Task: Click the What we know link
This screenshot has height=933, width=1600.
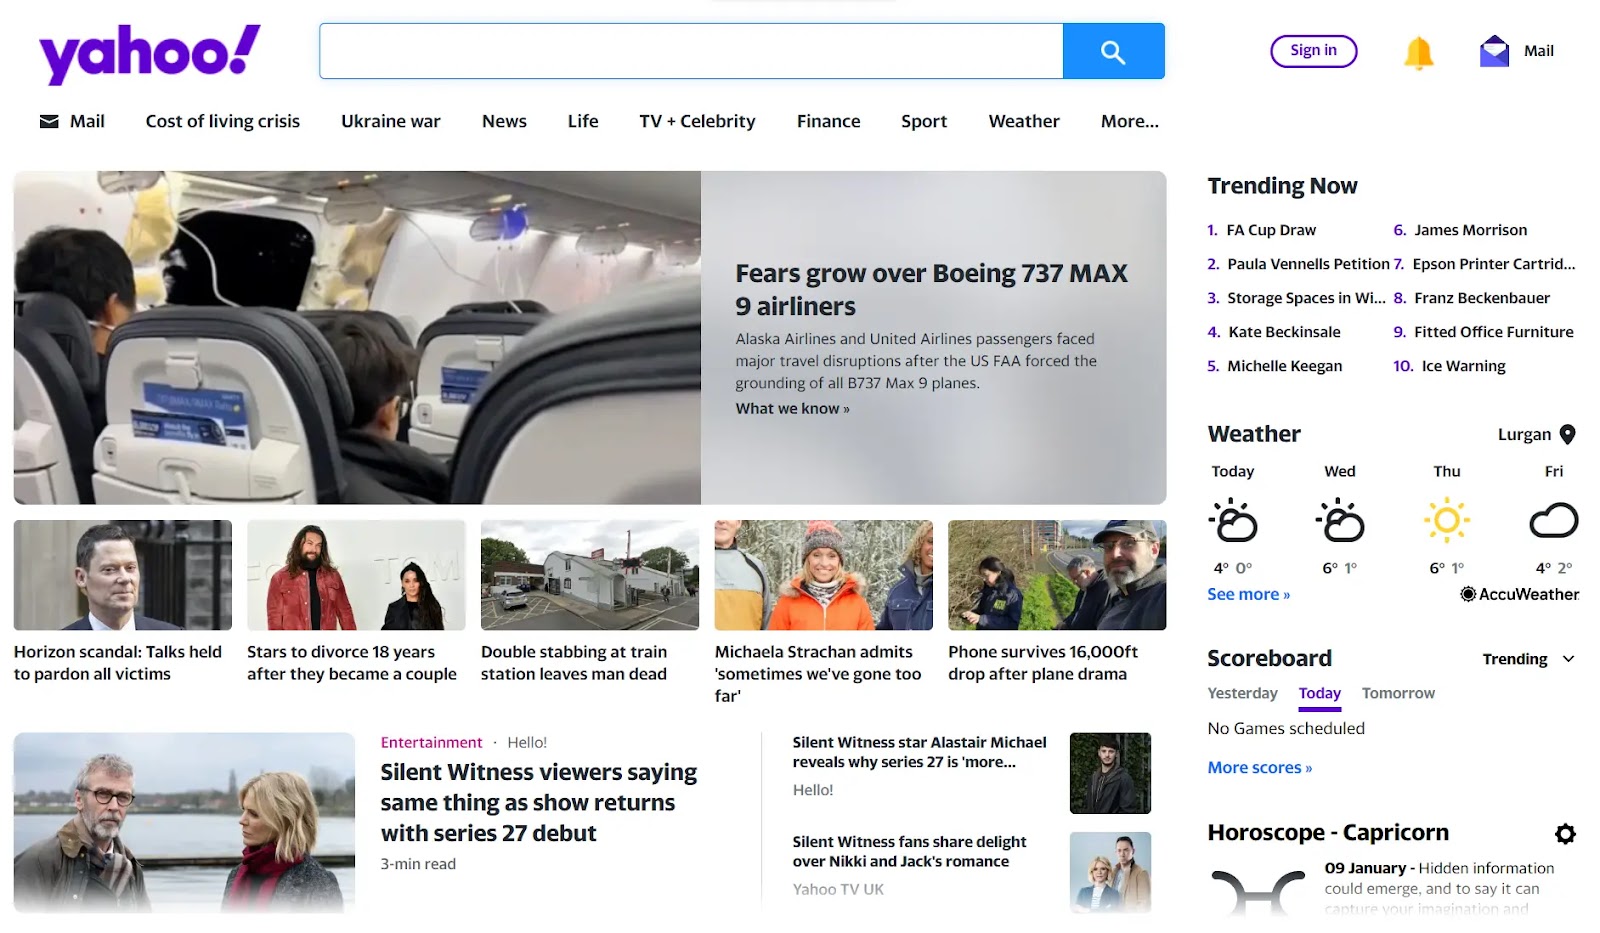Action: coord(792,408)
